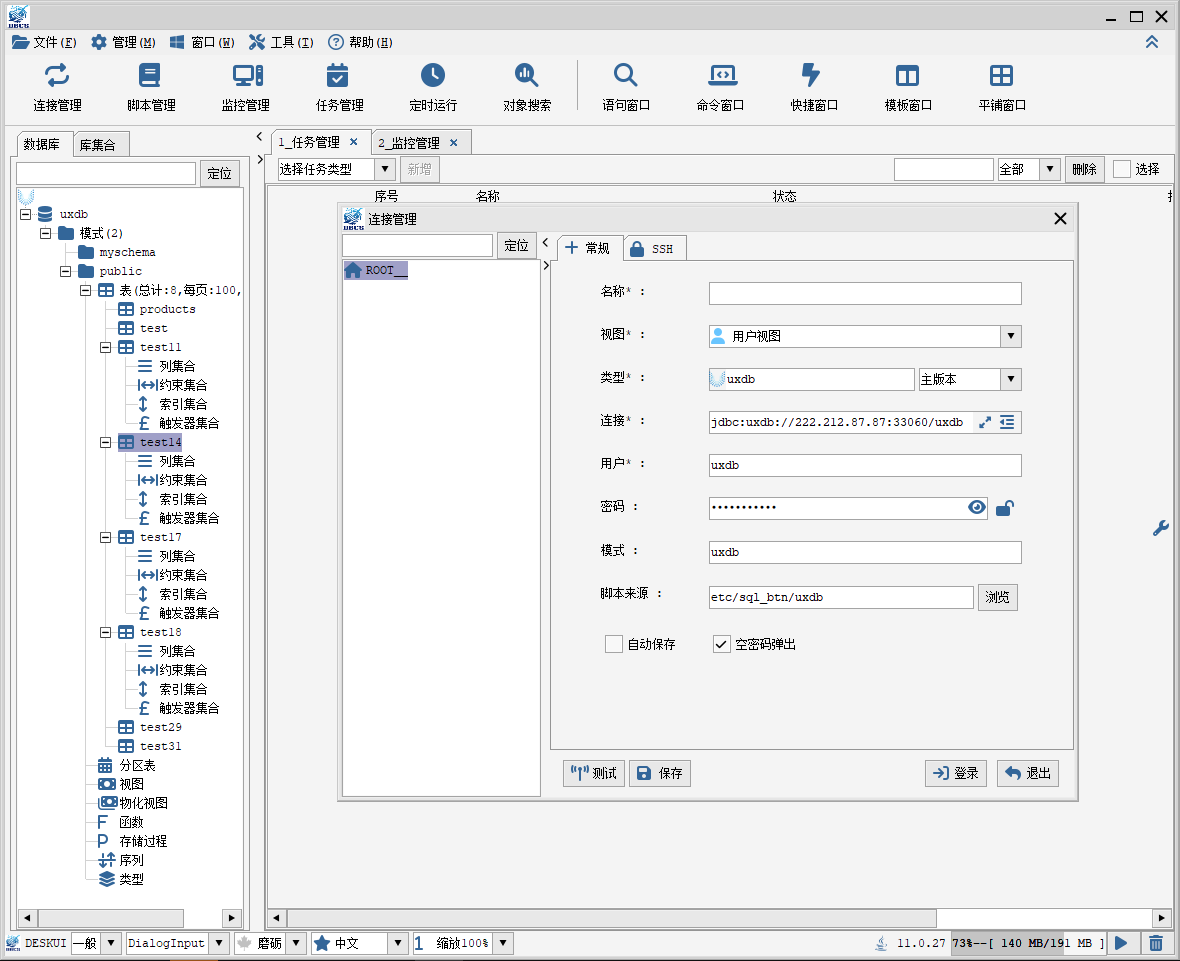Click the main horizontal scrollbar thumb
1180x961 pixels.
coord(611,918)
